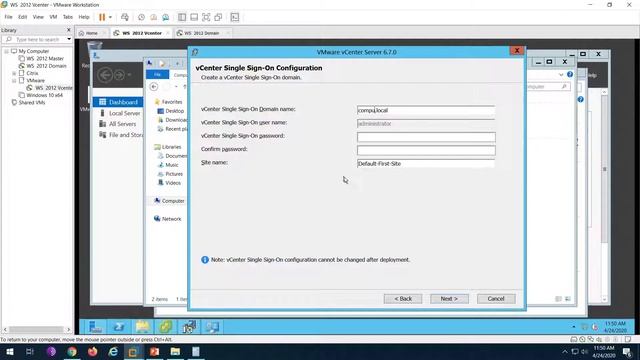Open PowerShell from guest taskbar
The image size is (640, 360).
point(119,327)
